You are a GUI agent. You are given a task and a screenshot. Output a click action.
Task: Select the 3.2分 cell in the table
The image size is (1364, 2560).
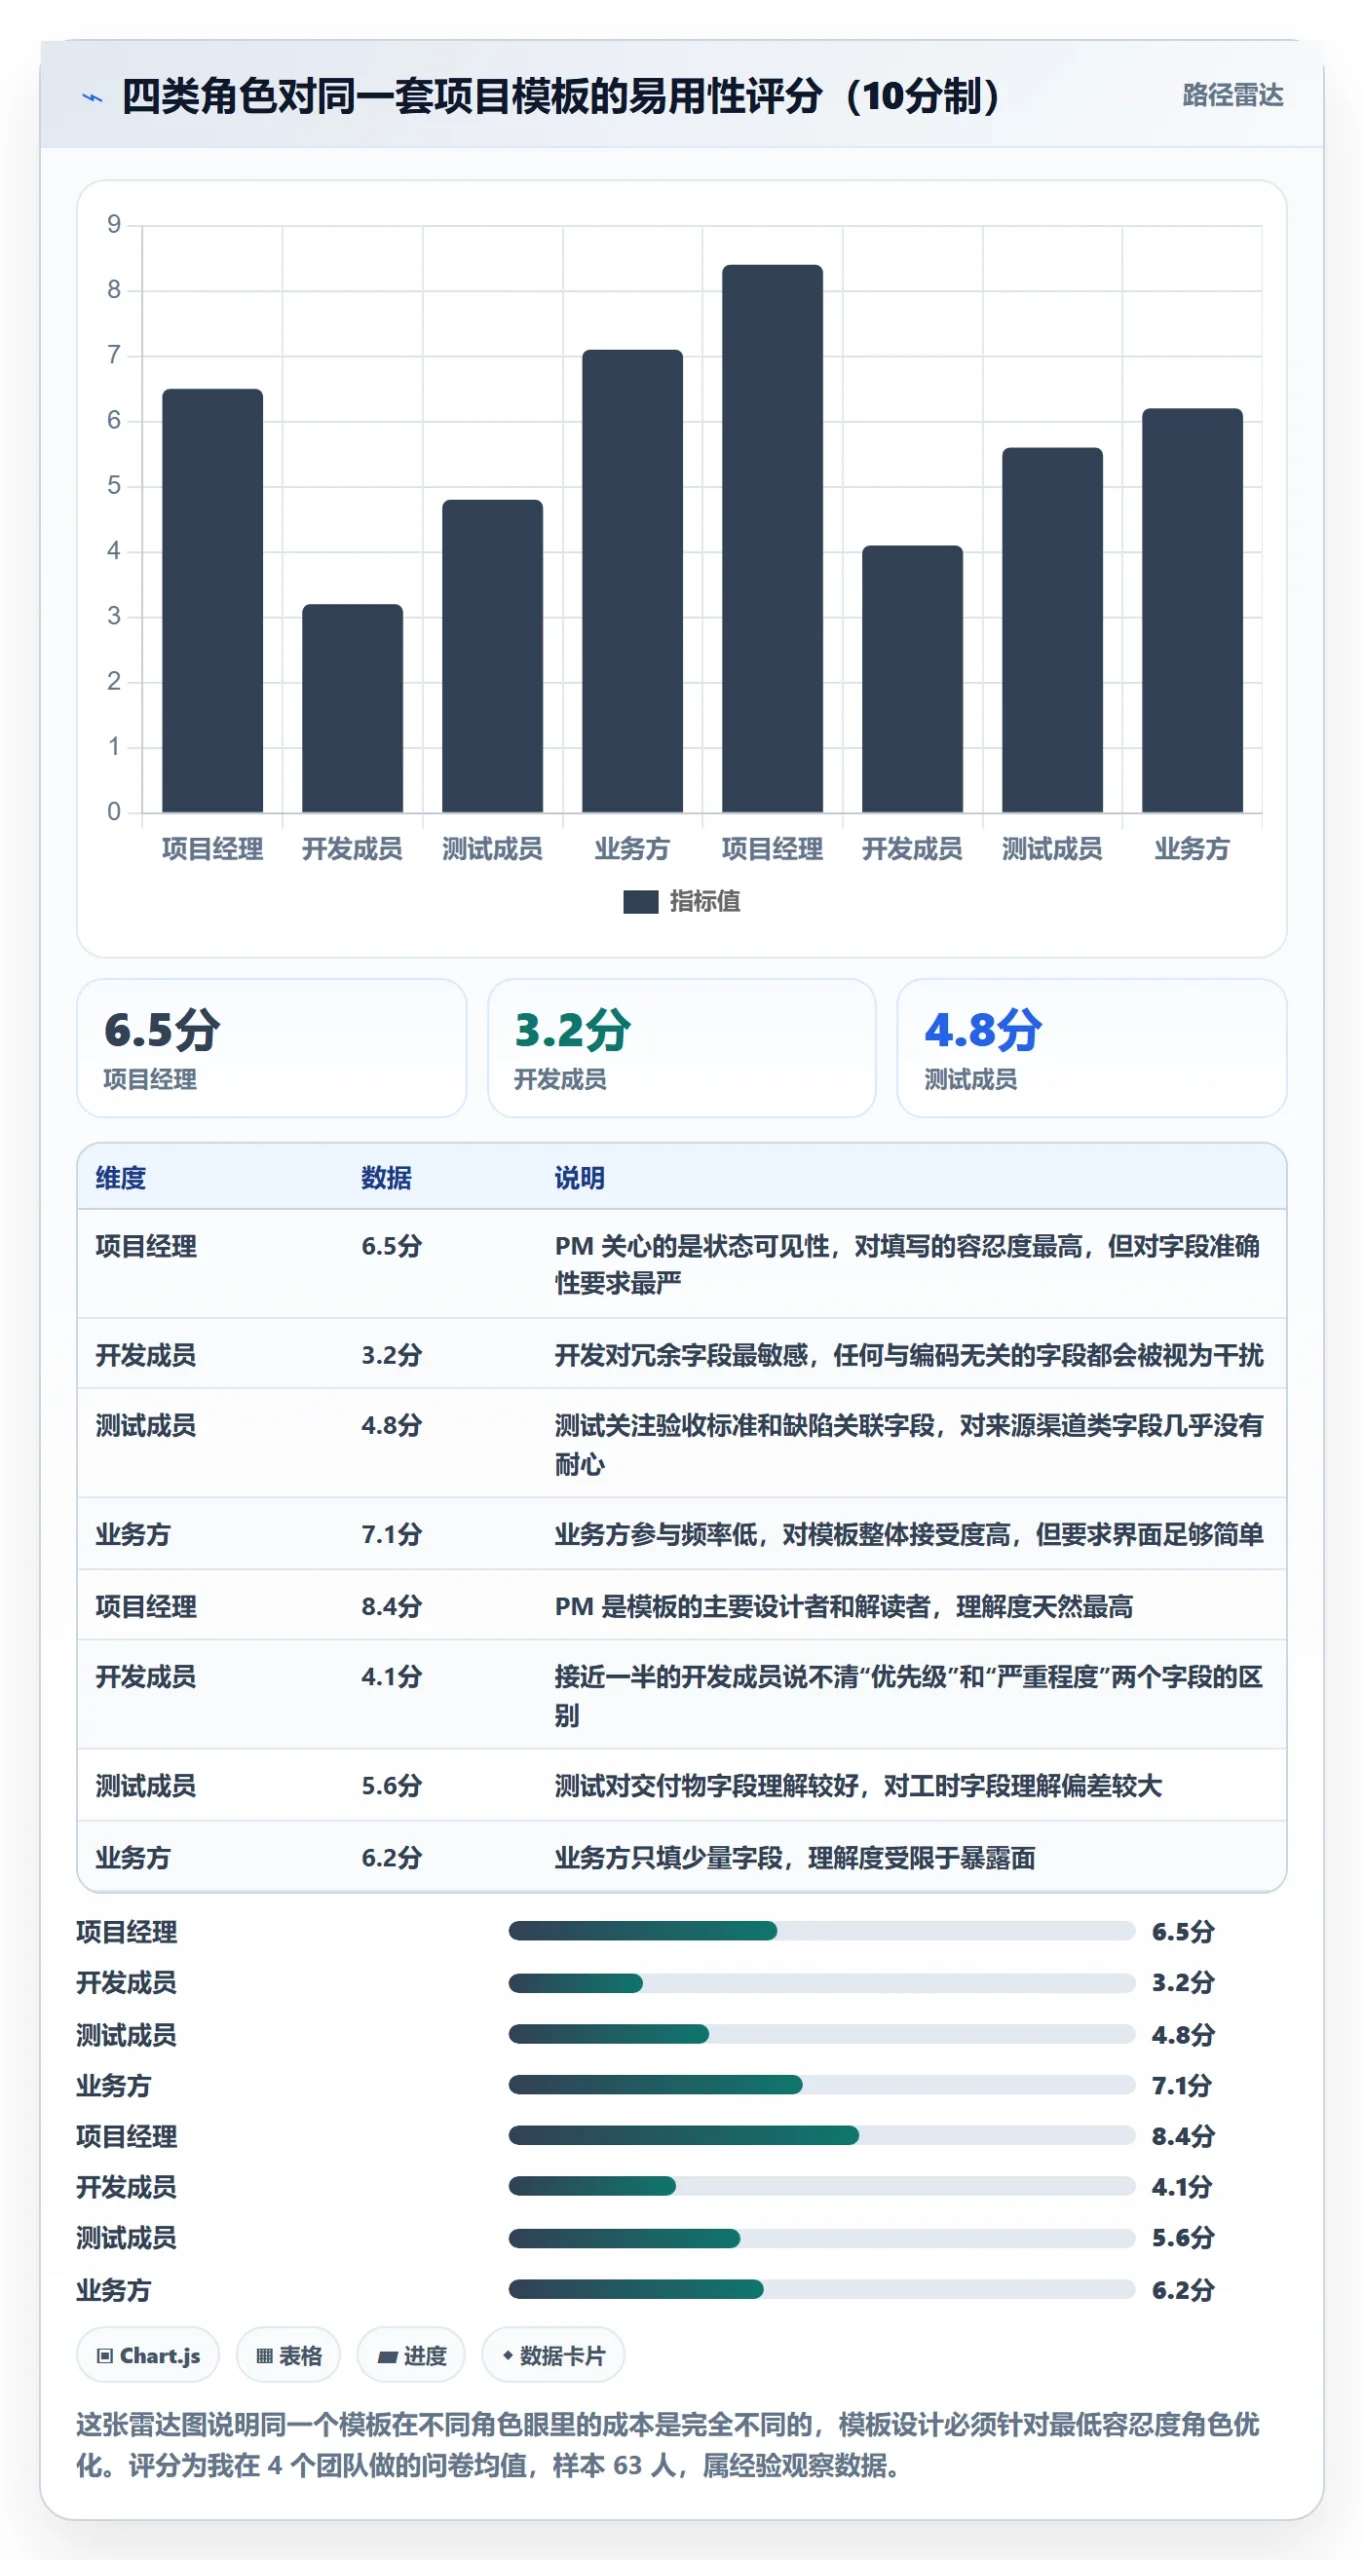(x=392, y=1355)
